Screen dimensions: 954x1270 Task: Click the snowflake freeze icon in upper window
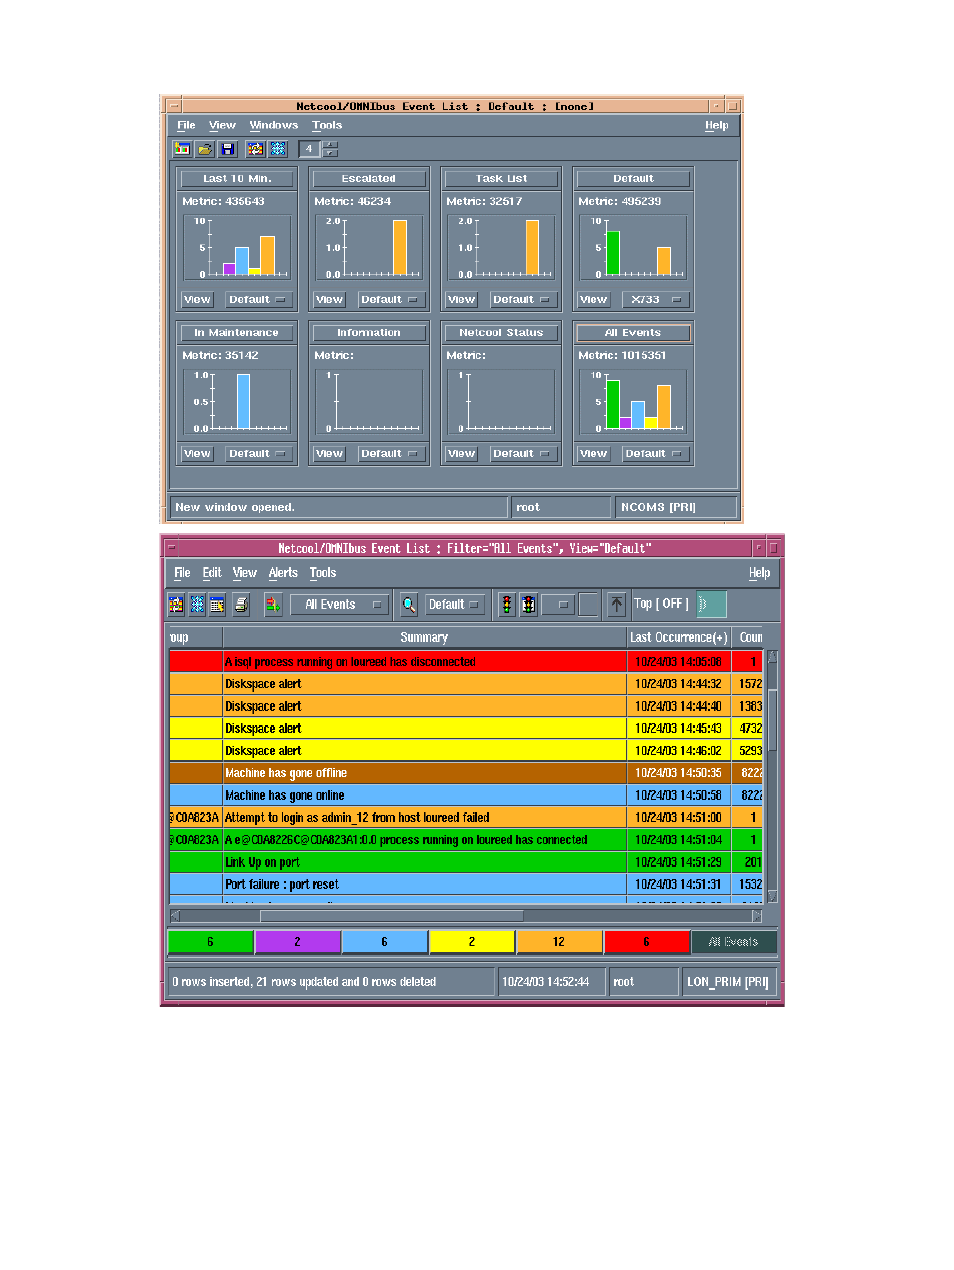tap(278, 149)
